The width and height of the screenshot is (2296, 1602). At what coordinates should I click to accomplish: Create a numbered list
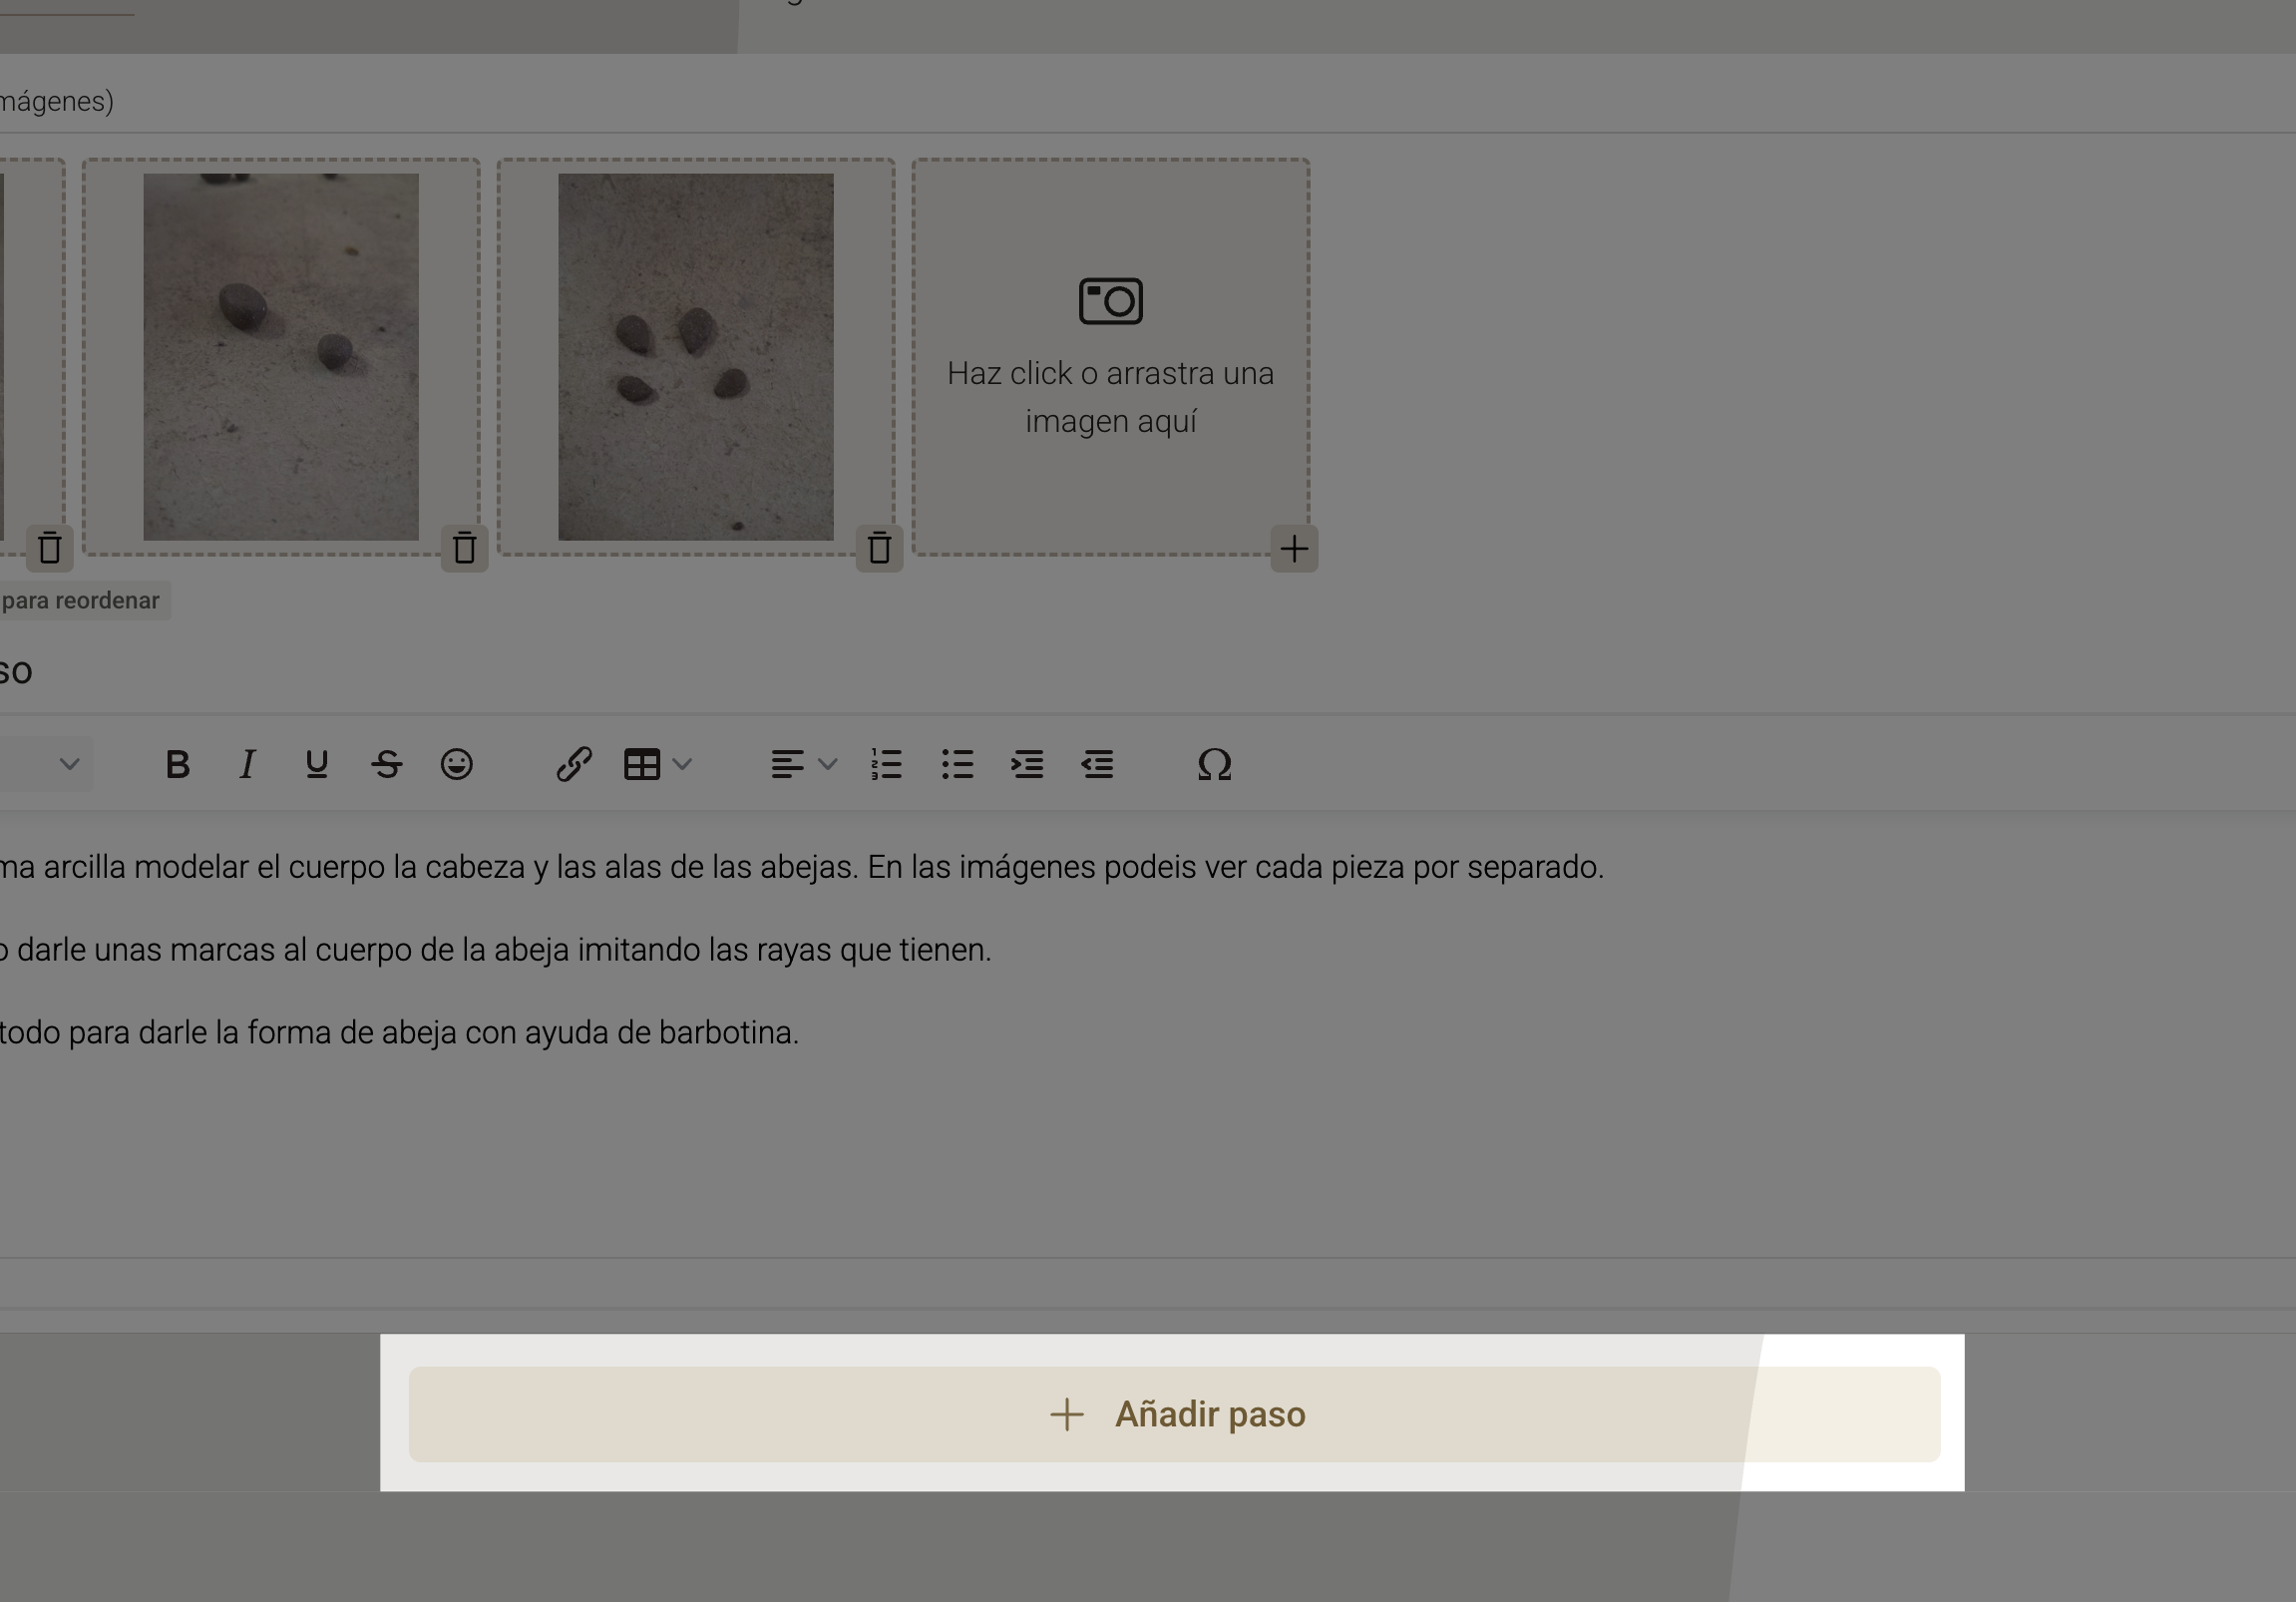pos(886,765)
